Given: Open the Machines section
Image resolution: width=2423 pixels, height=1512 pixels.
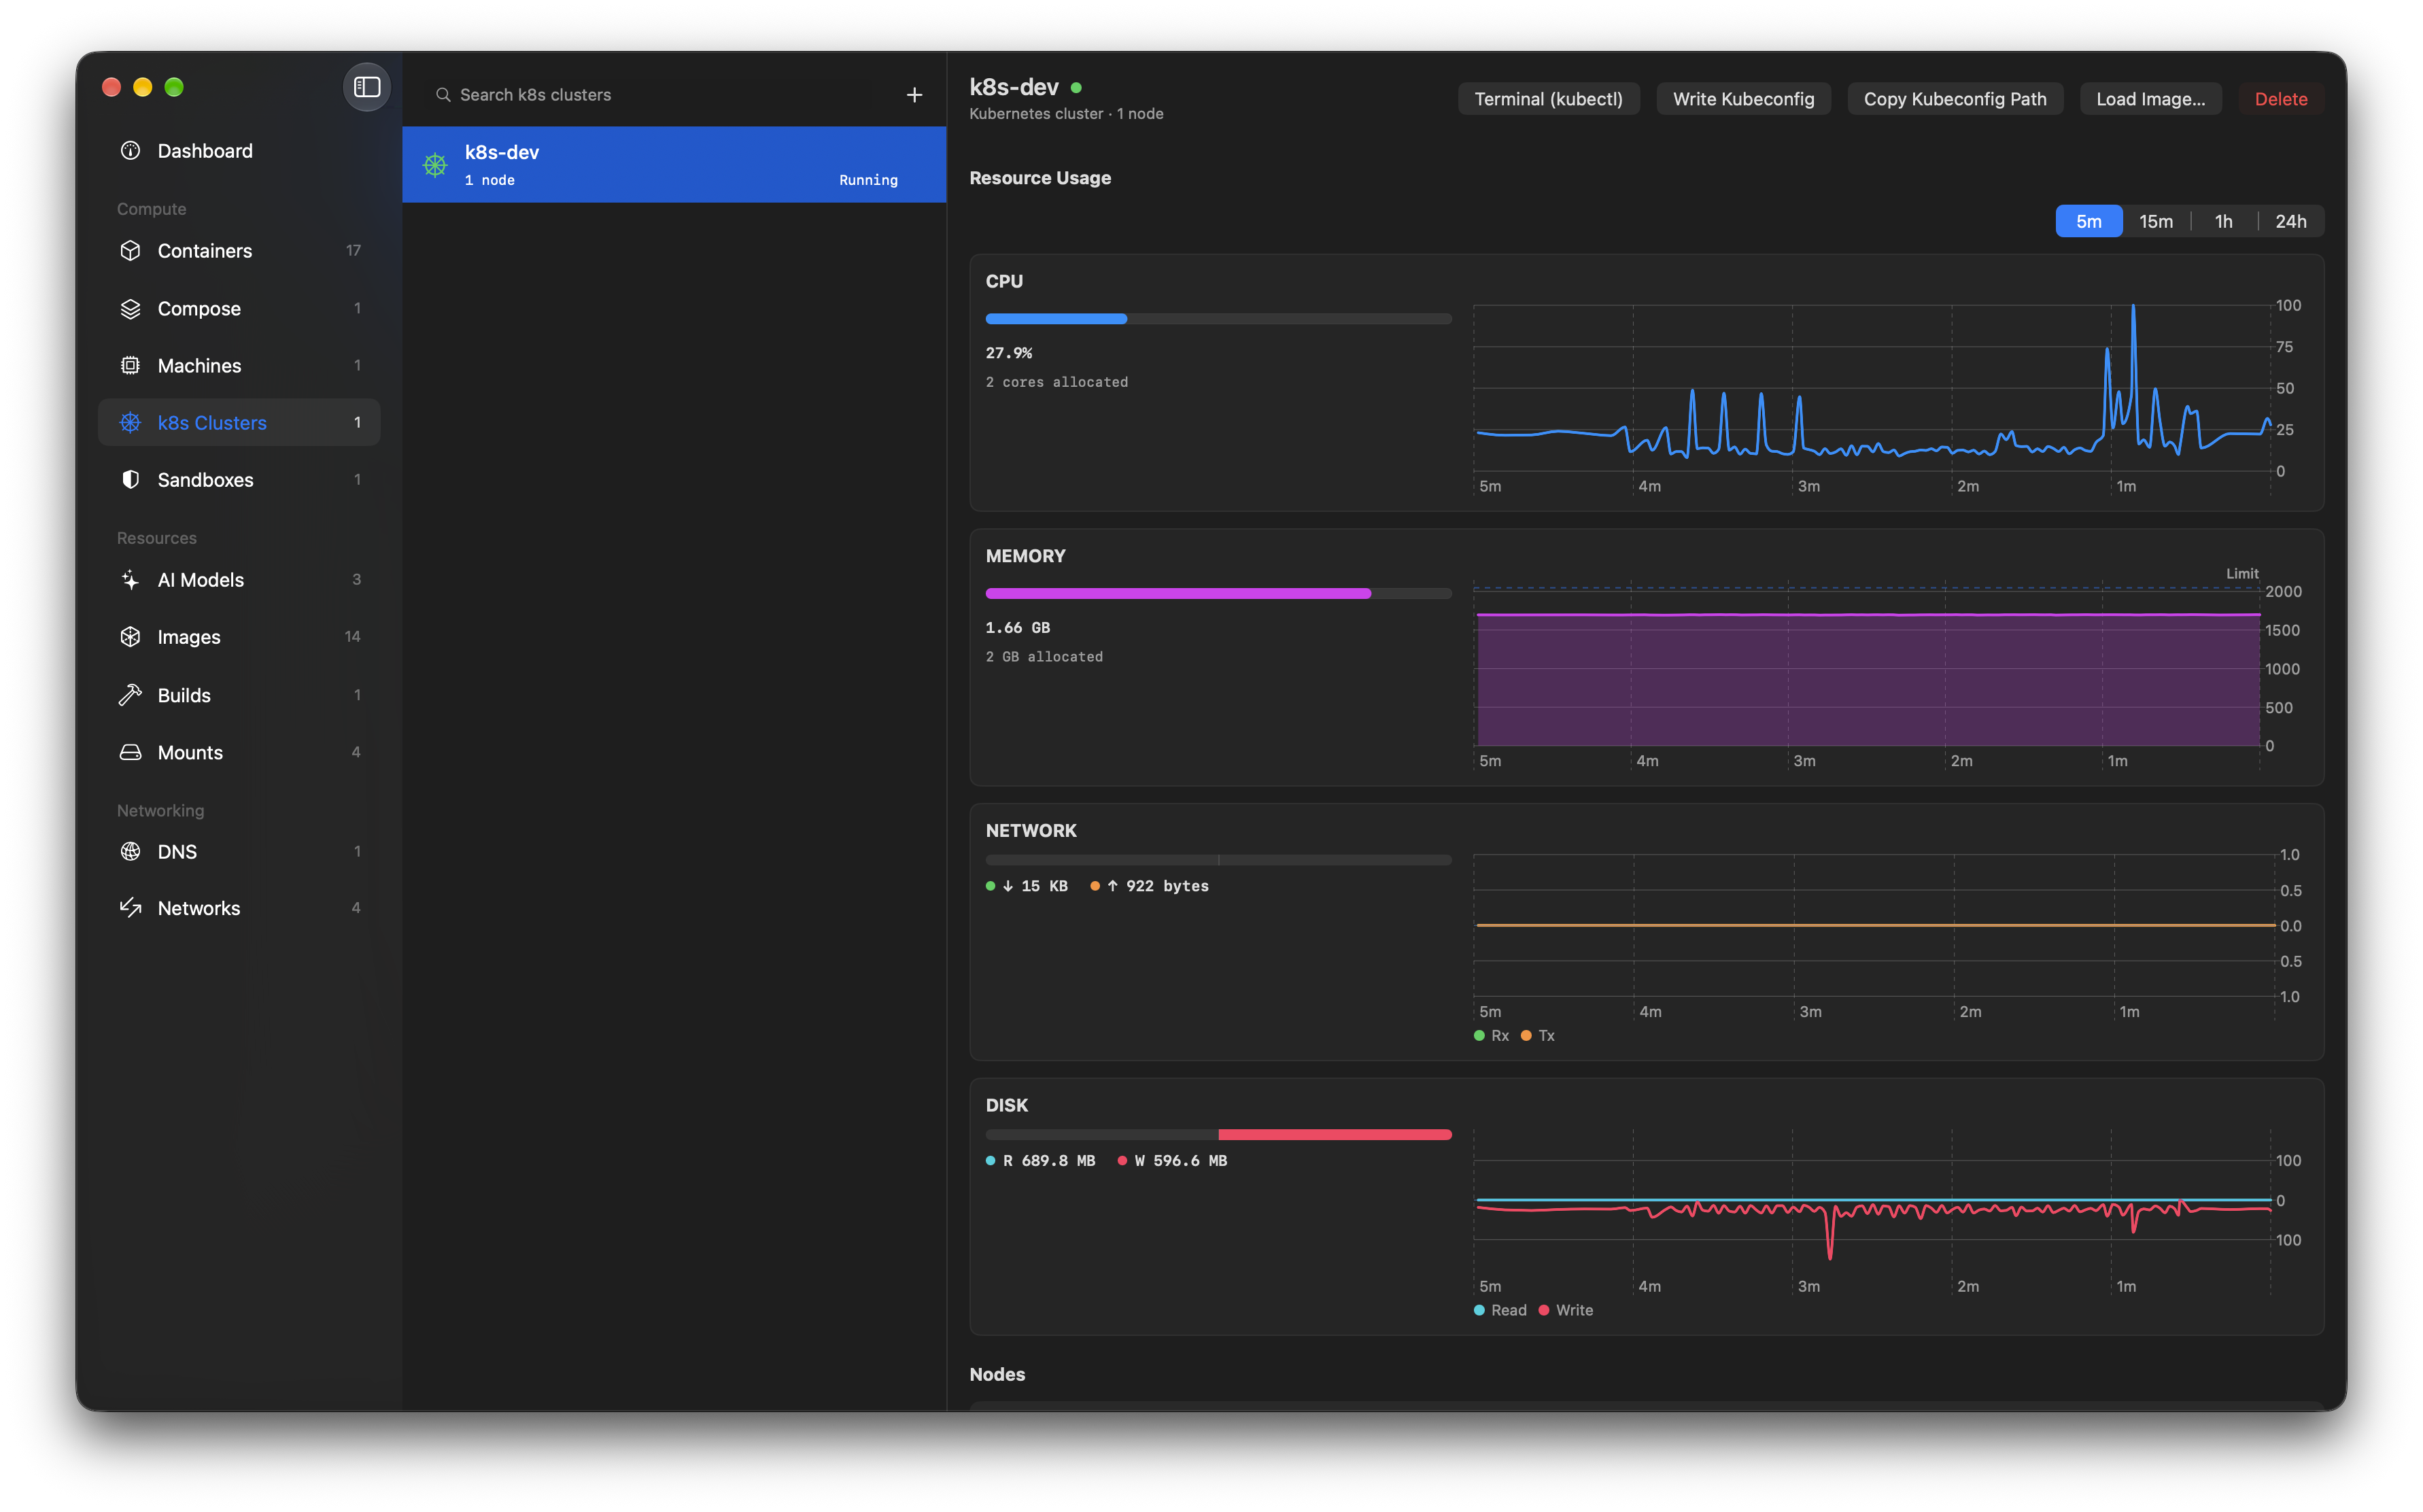Looking at the screenshot, I should [239, 366].
